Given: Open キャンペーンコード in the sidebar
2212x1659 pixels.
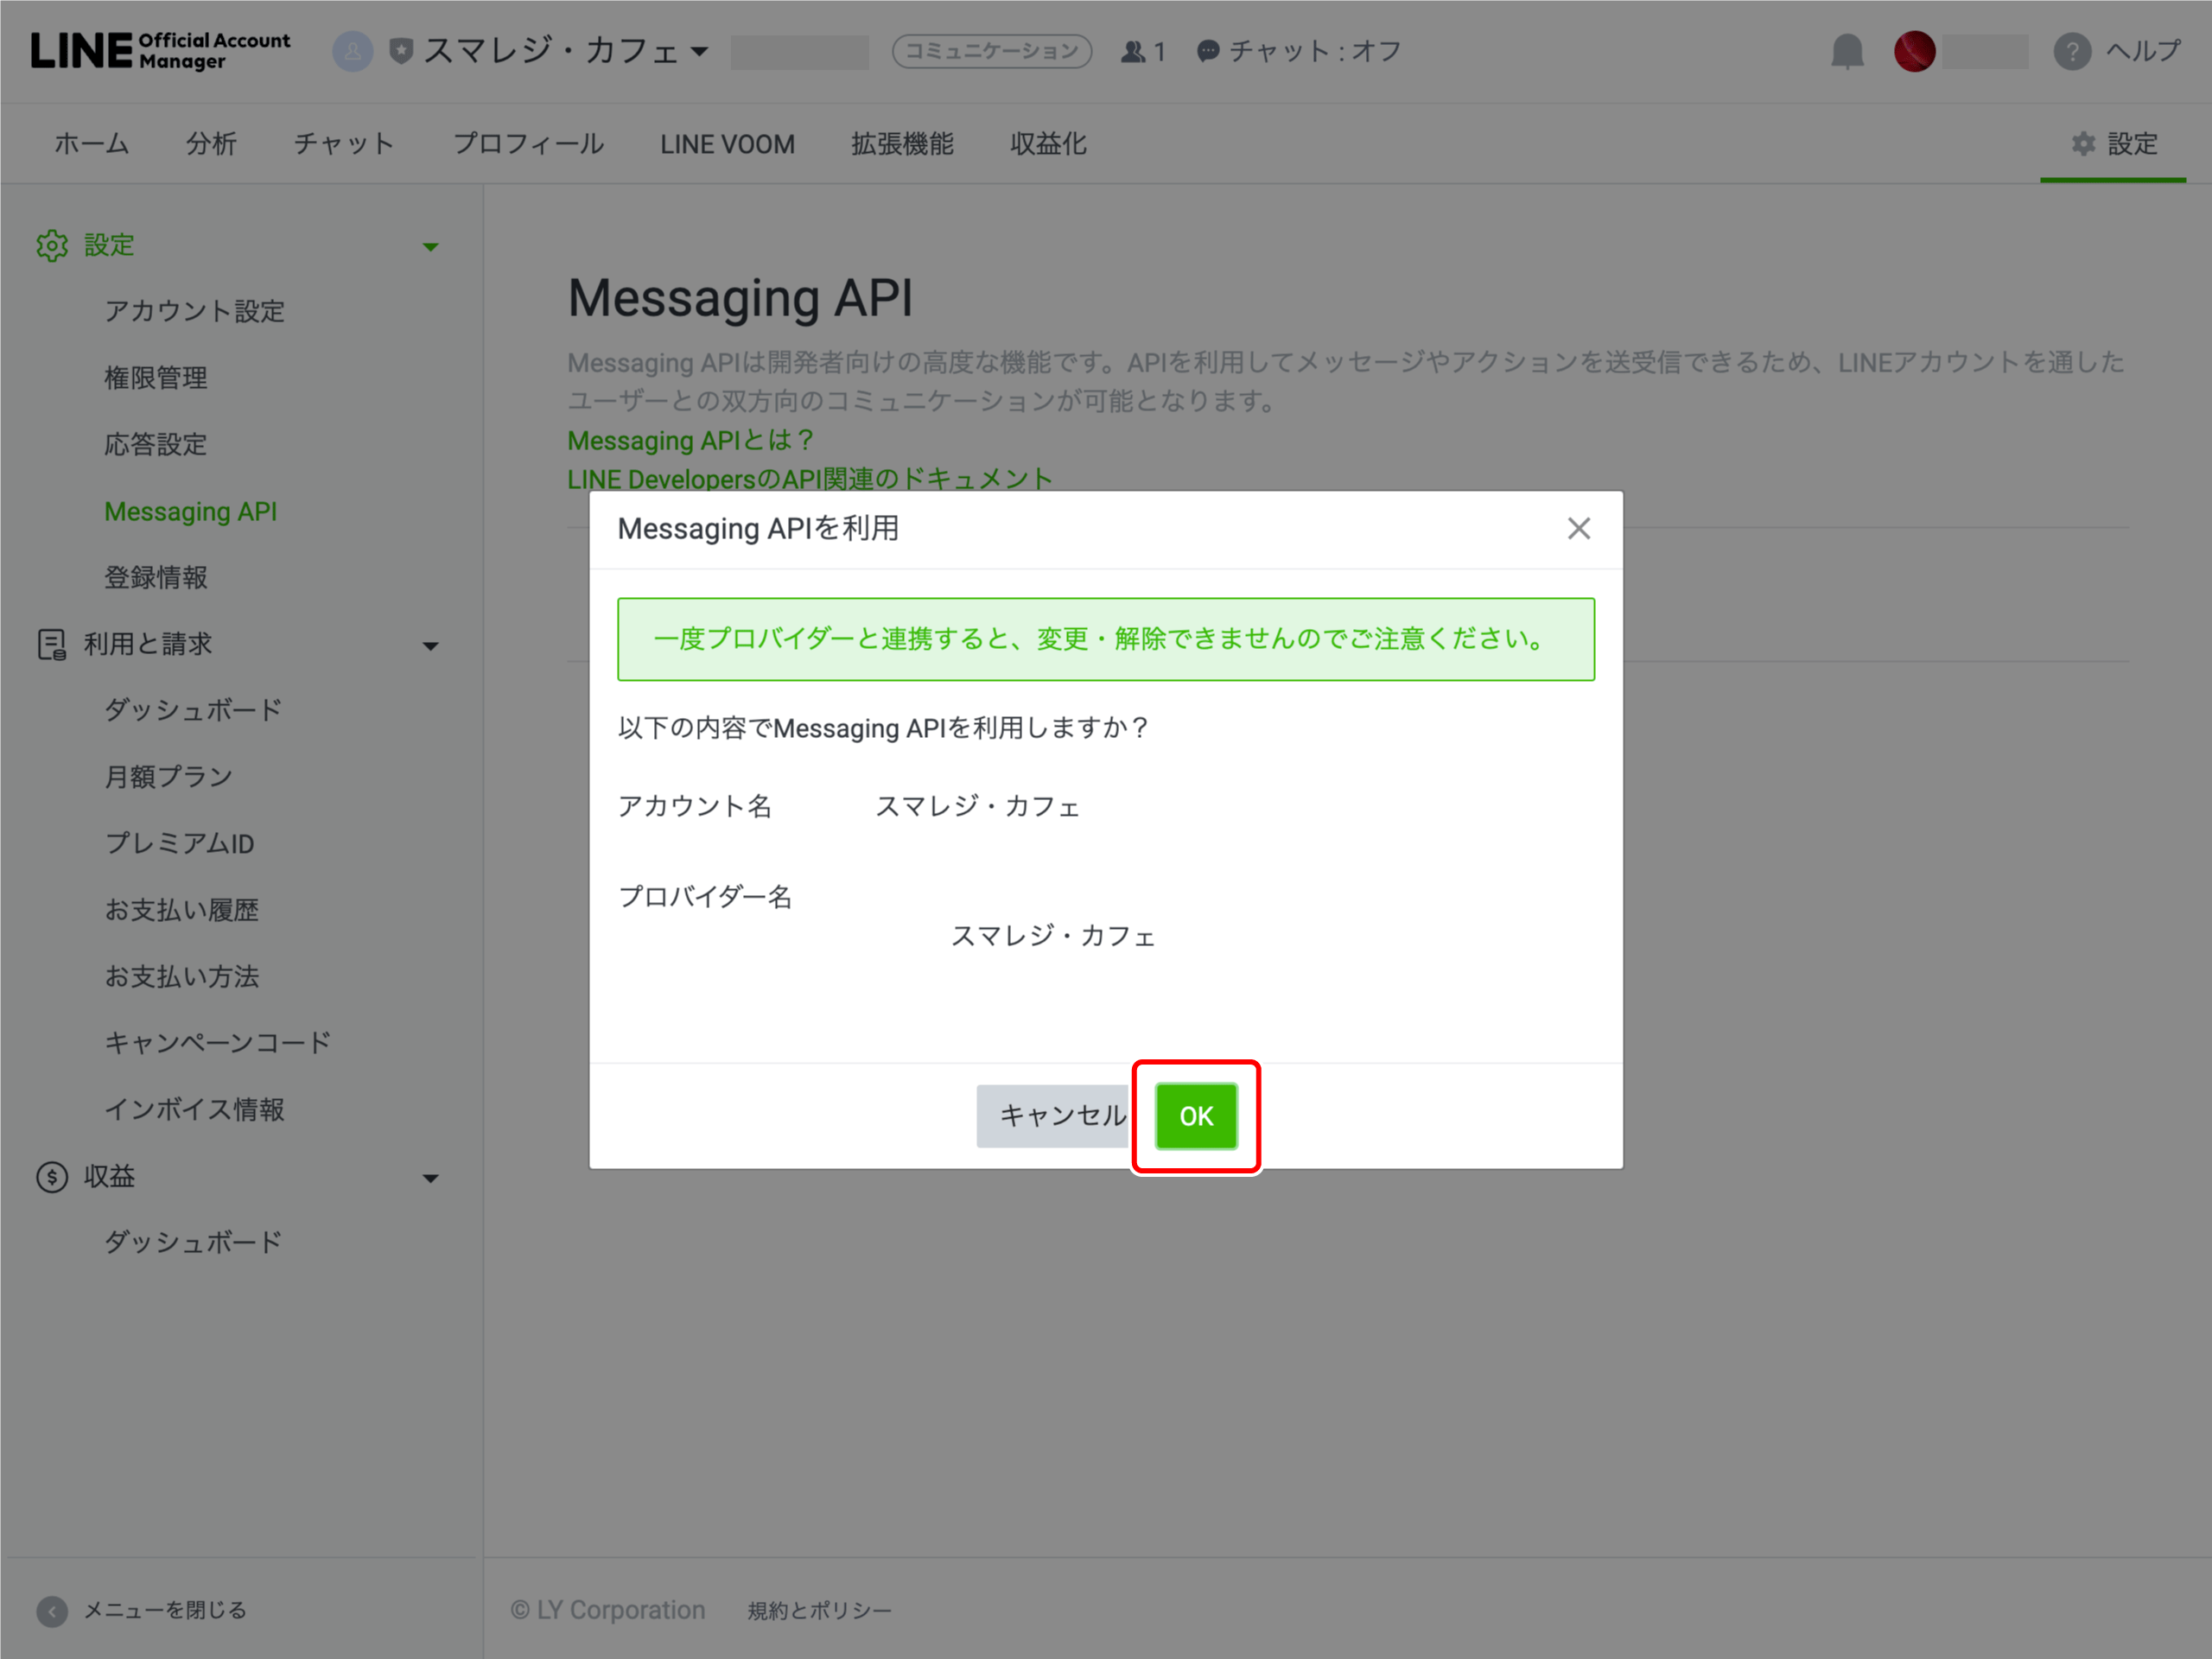Looking at the screenshot, I should coord(218,1043).
